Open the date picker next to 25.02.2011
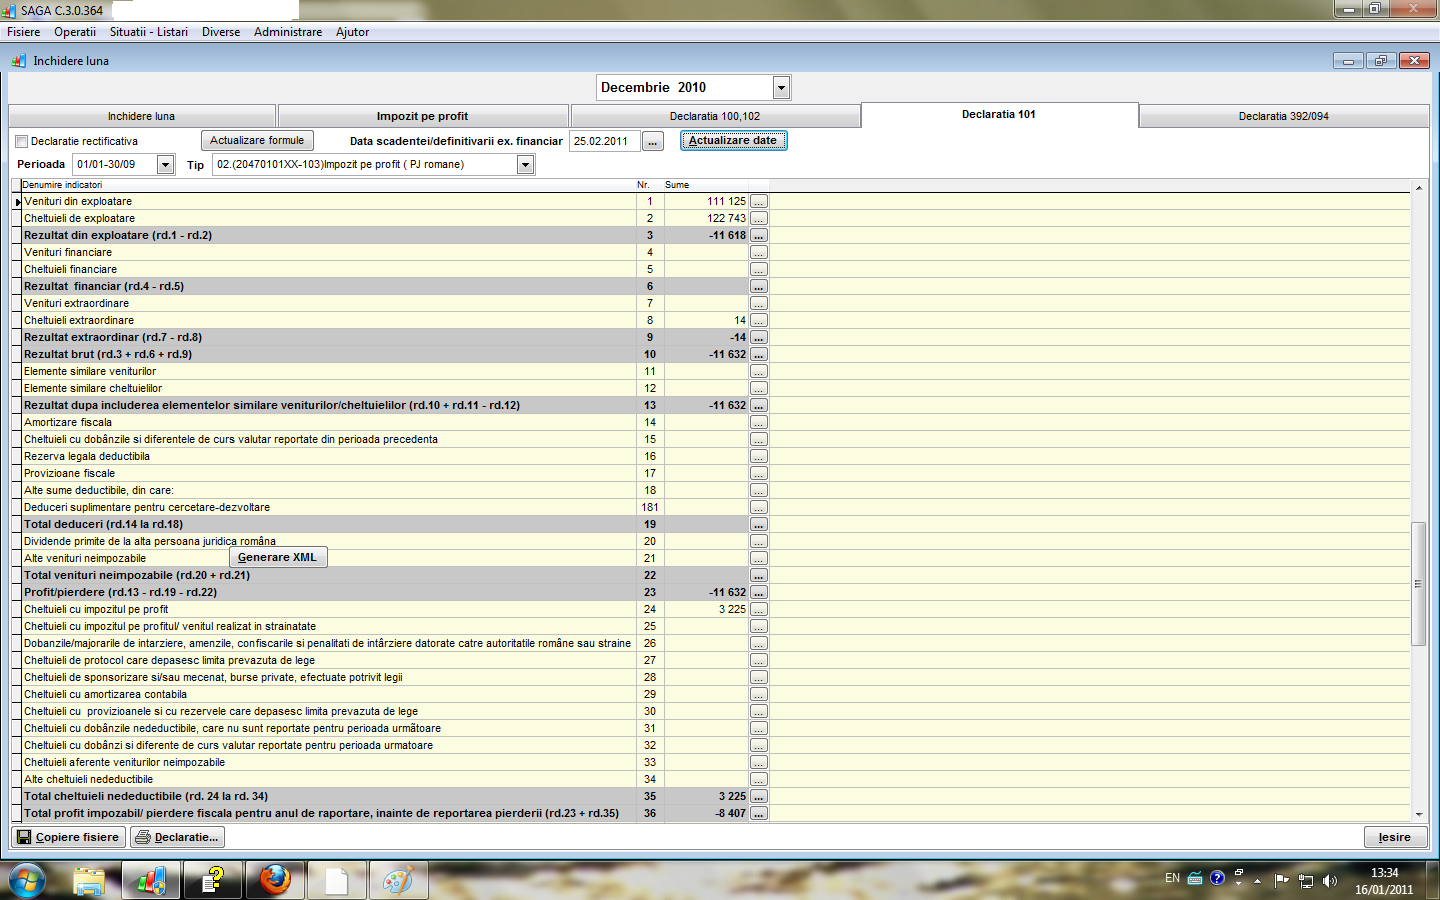The height and width of the screenshot is (900, 1440). coord(653,141)
